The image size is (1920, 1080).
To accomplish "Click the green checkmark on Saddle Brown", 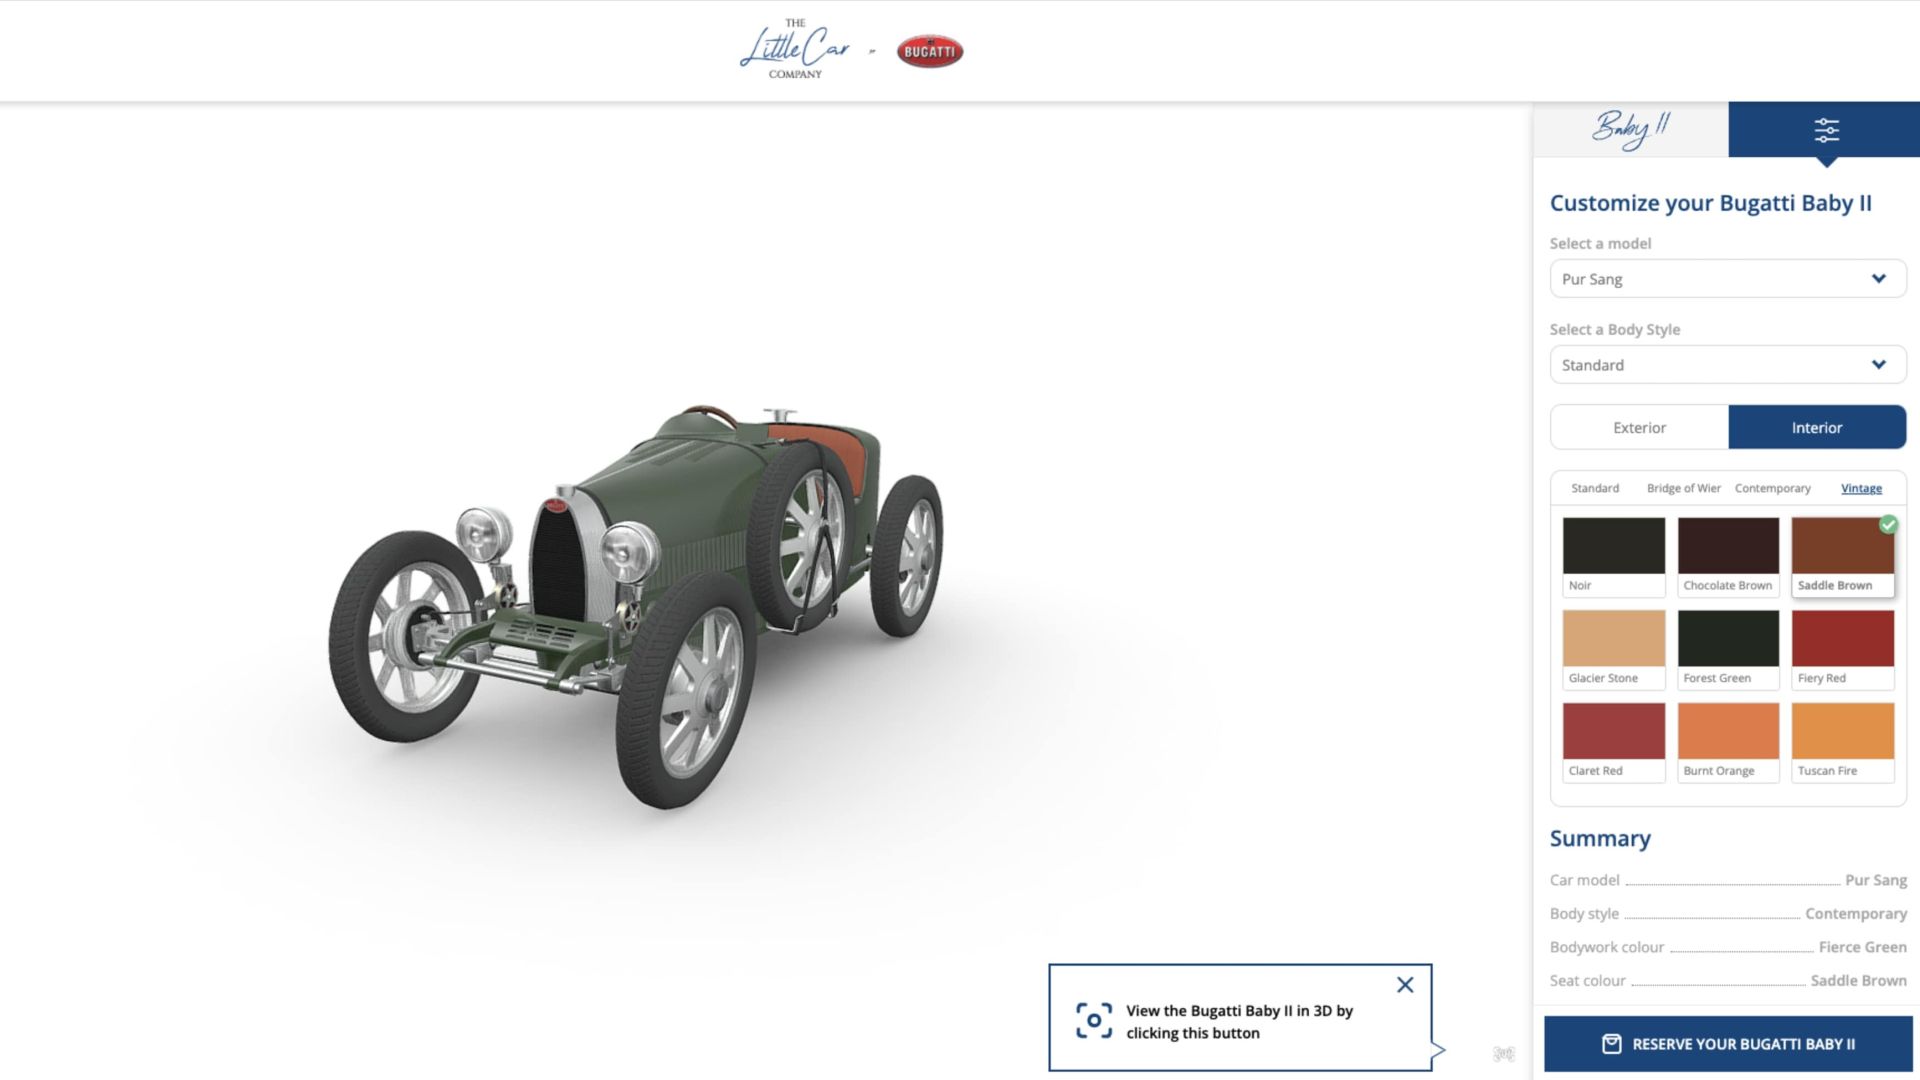I will pos(1888,525).
